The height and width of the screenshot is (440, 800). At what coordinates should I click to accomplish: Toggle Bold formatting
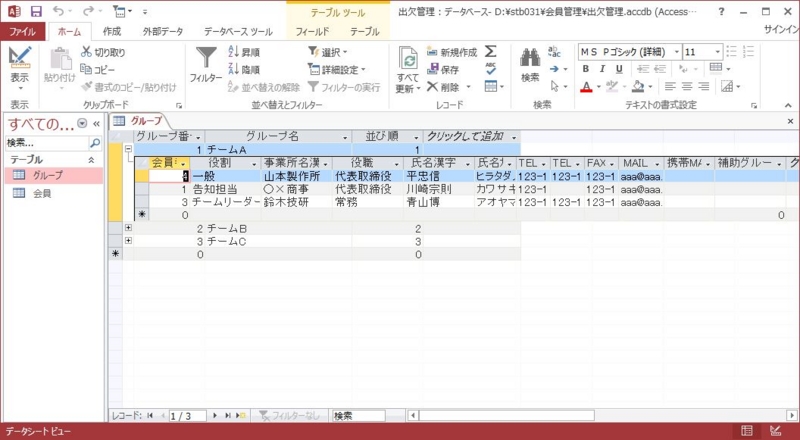point(586,69)
